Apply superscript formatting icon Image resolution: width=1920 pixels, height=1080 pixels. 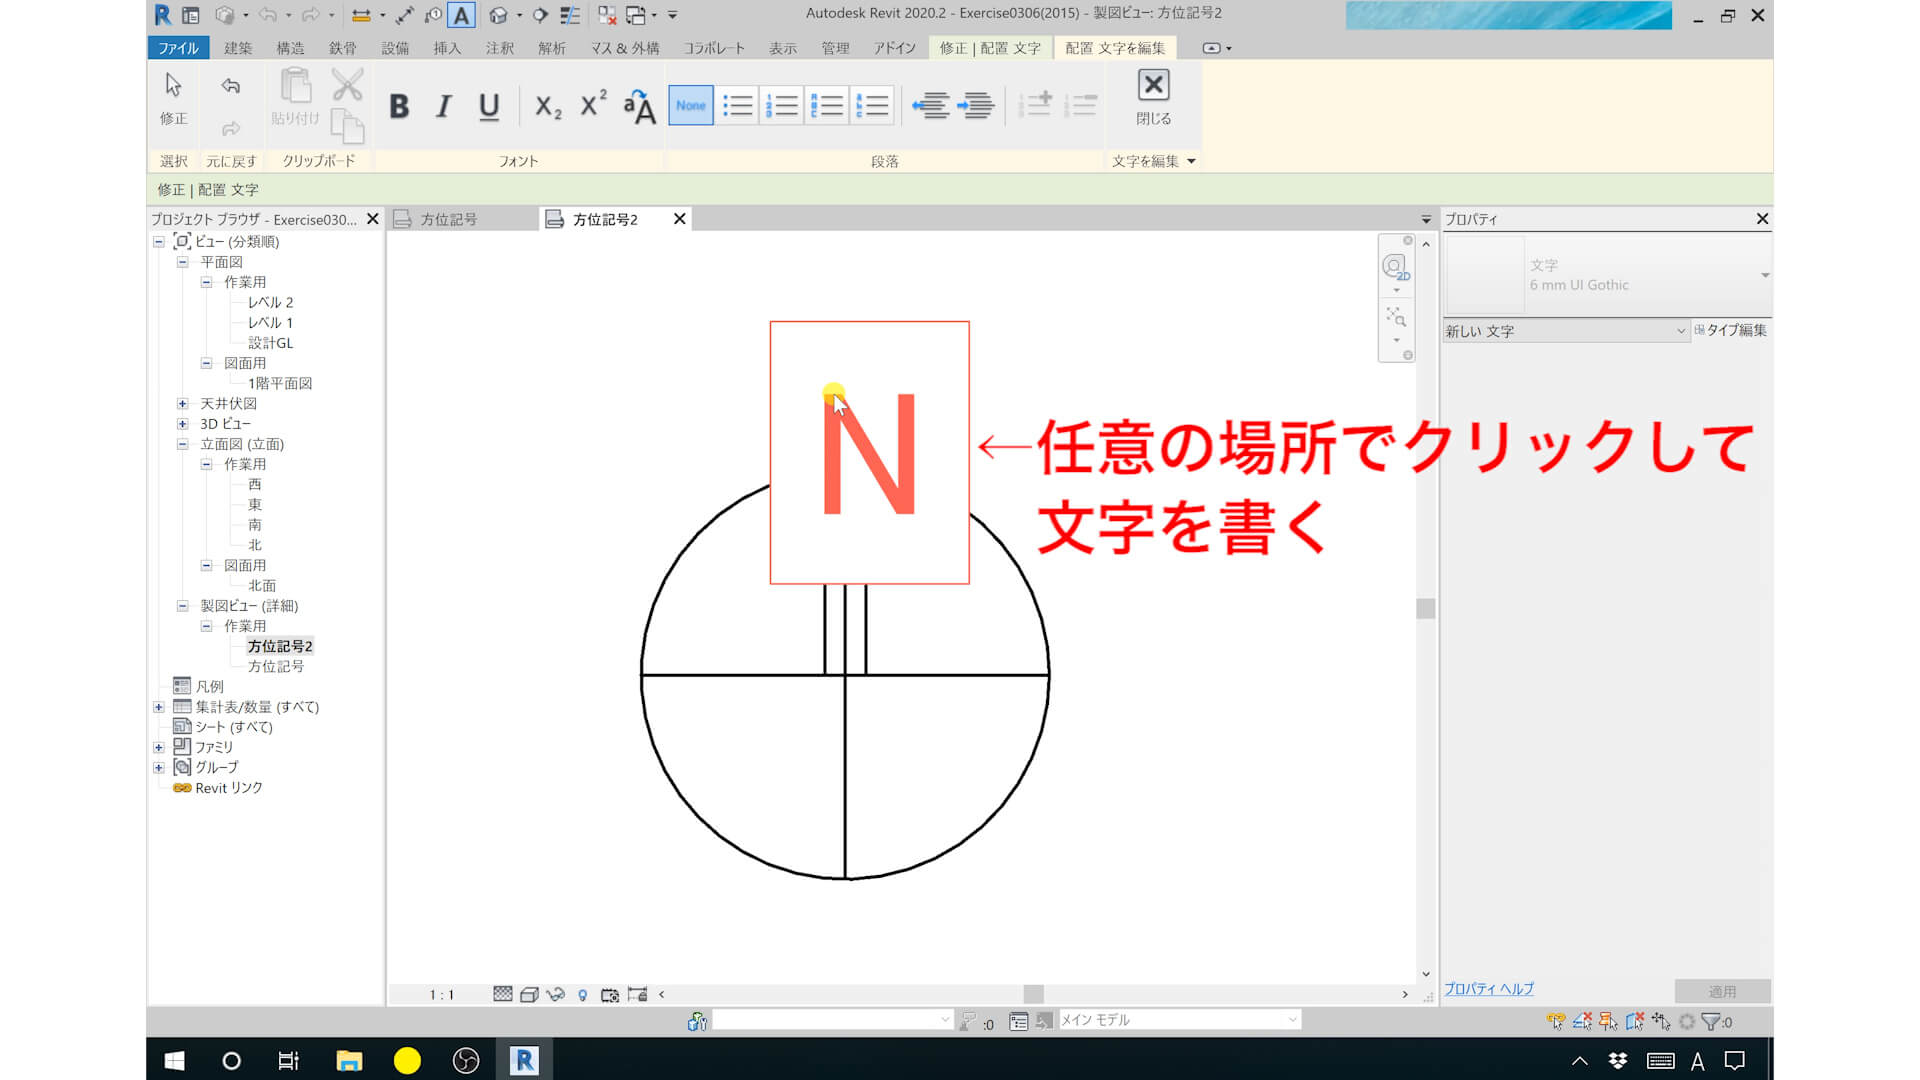593,104
